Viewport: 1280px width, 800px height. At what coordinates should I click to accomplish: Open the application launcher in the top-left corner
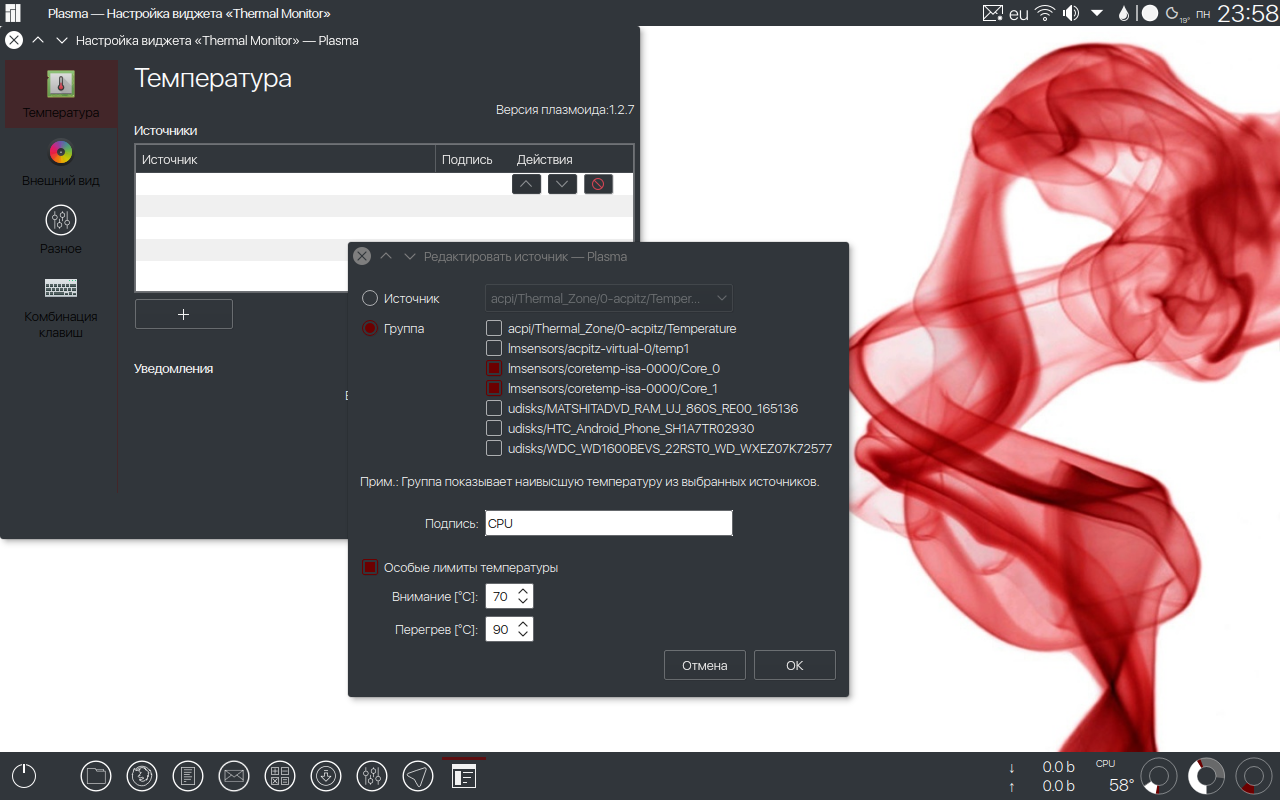click(x=13, y=13)
